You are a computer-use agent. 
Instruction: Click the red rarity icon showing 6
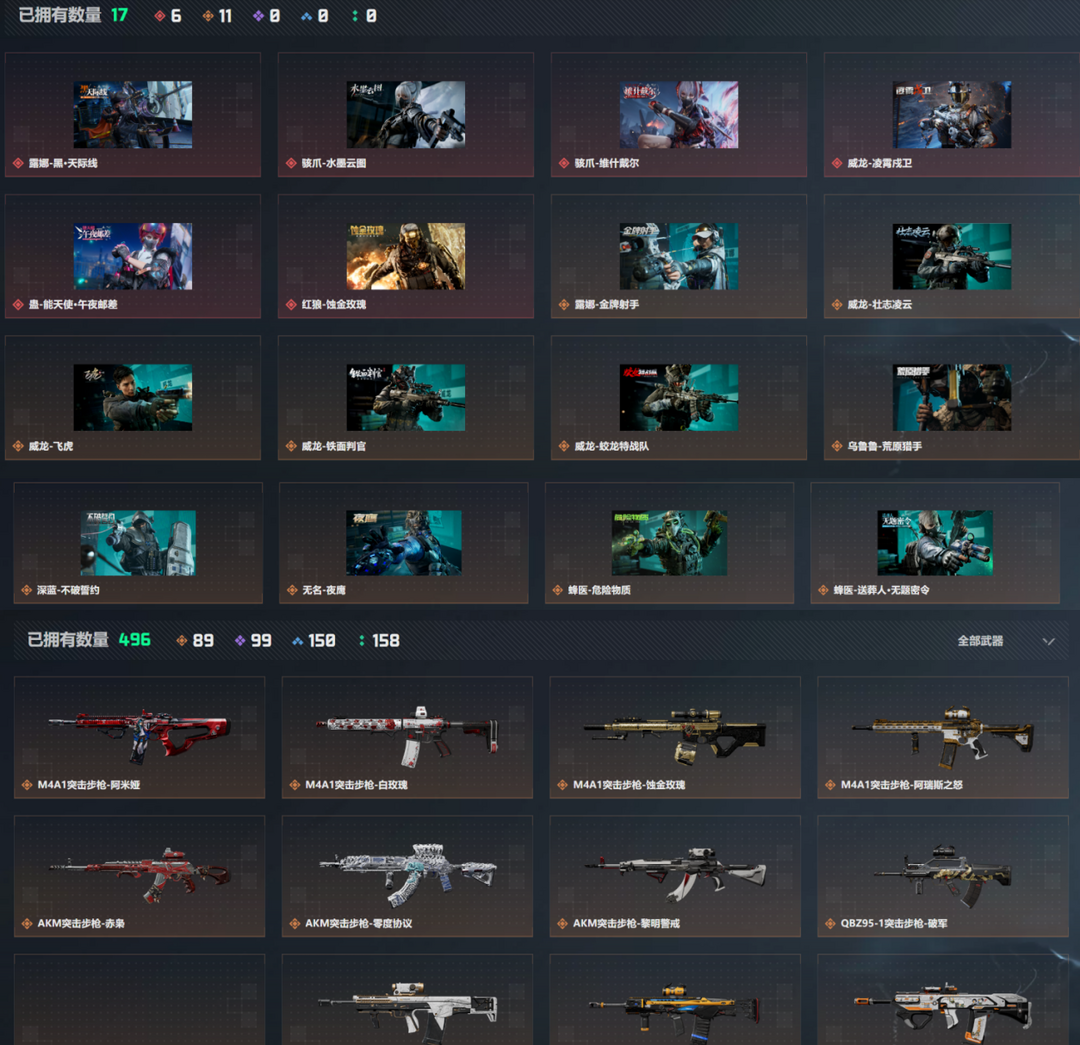pos(160,16)
